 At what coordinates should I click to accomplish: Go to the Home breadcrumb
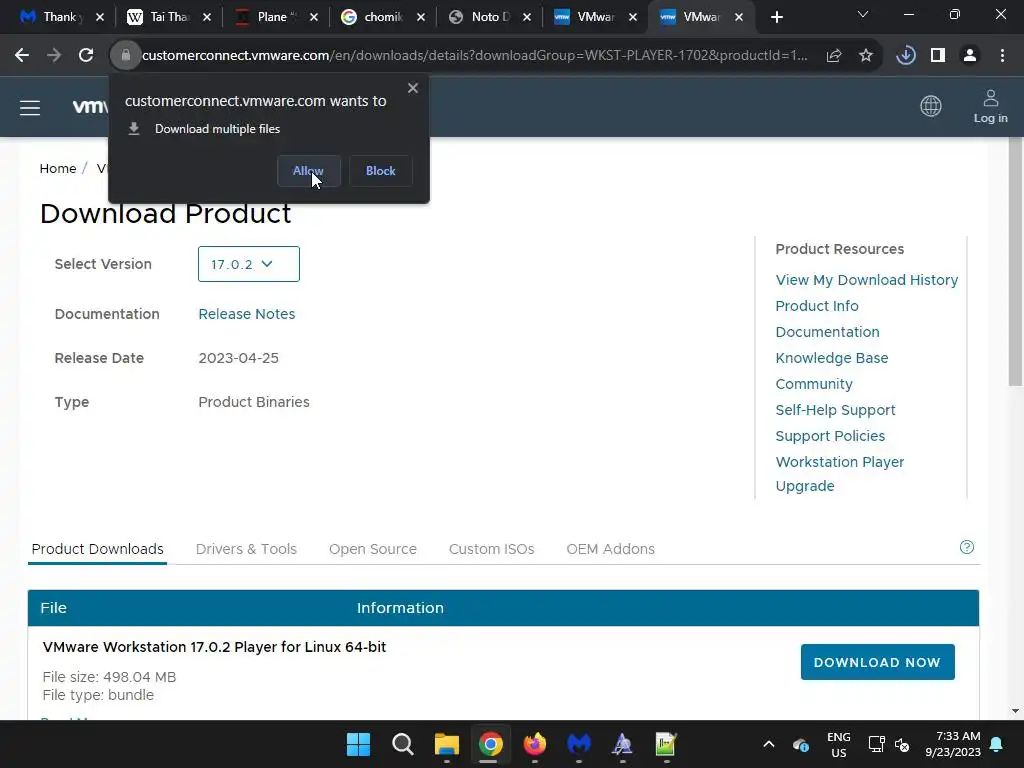[x=58, y=168]
